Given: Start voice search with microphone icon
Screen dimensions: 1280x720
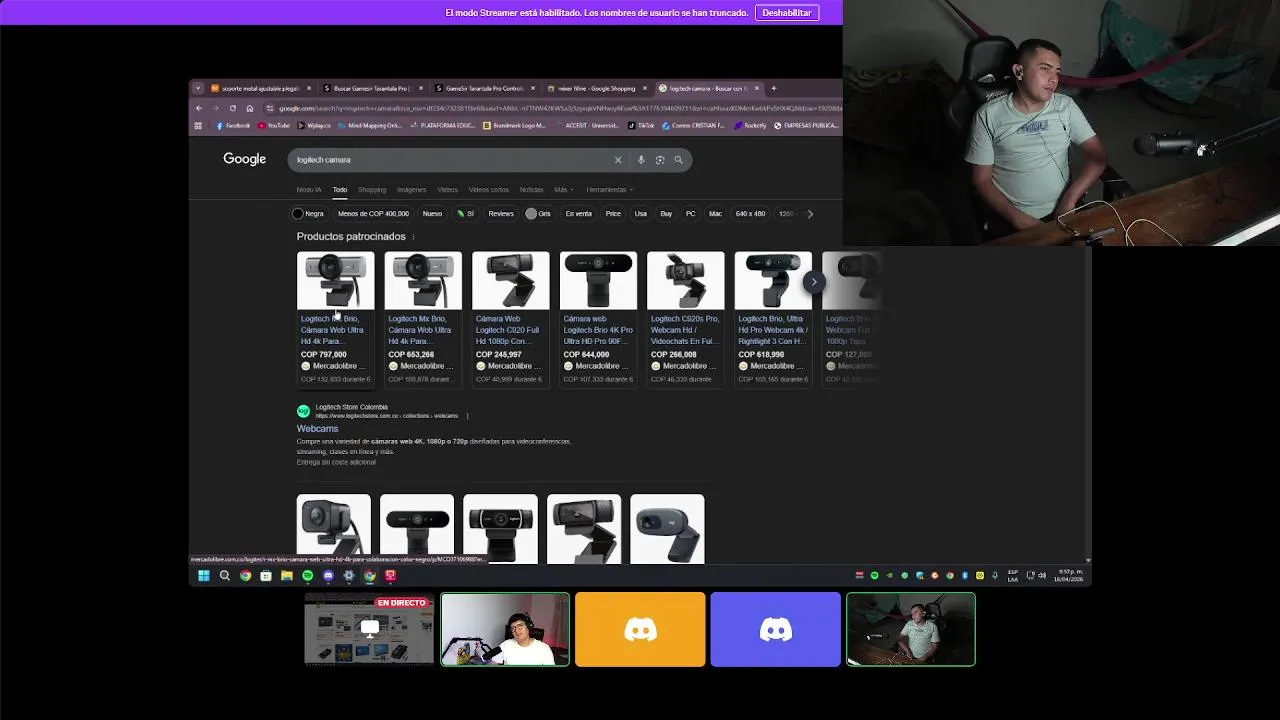Looking at the screenshot, I should coord(641,160).
